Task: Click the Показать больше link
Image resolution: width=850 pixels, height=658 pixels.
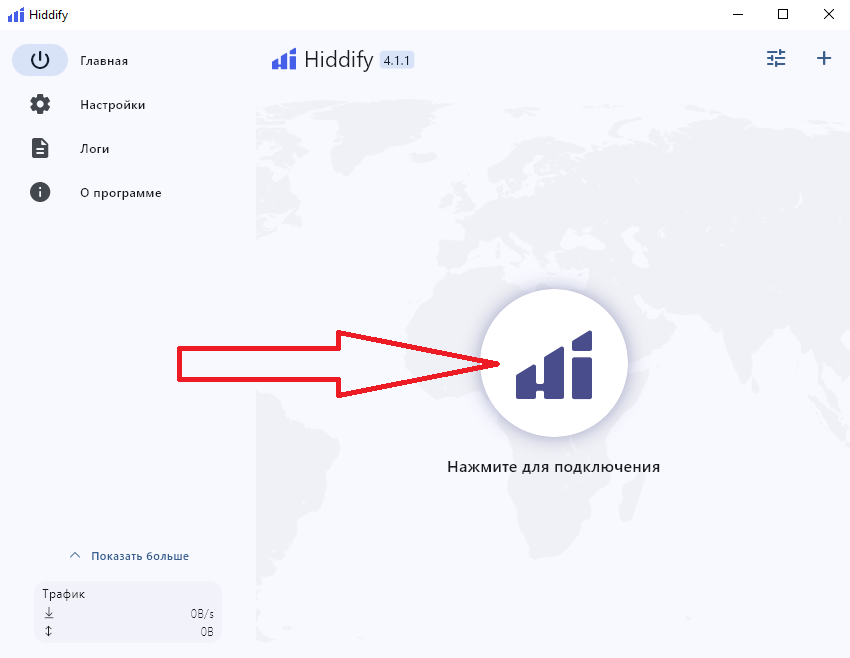Action: click(140, 556)
